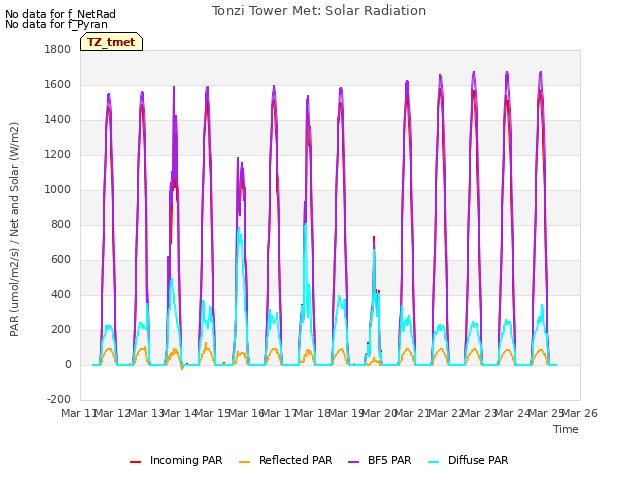The height and width of the screenshot is (480, 640).
Task: Click the Mar 11 x-axis tick label
Action: pyautogui.click(x=79, y=413)
